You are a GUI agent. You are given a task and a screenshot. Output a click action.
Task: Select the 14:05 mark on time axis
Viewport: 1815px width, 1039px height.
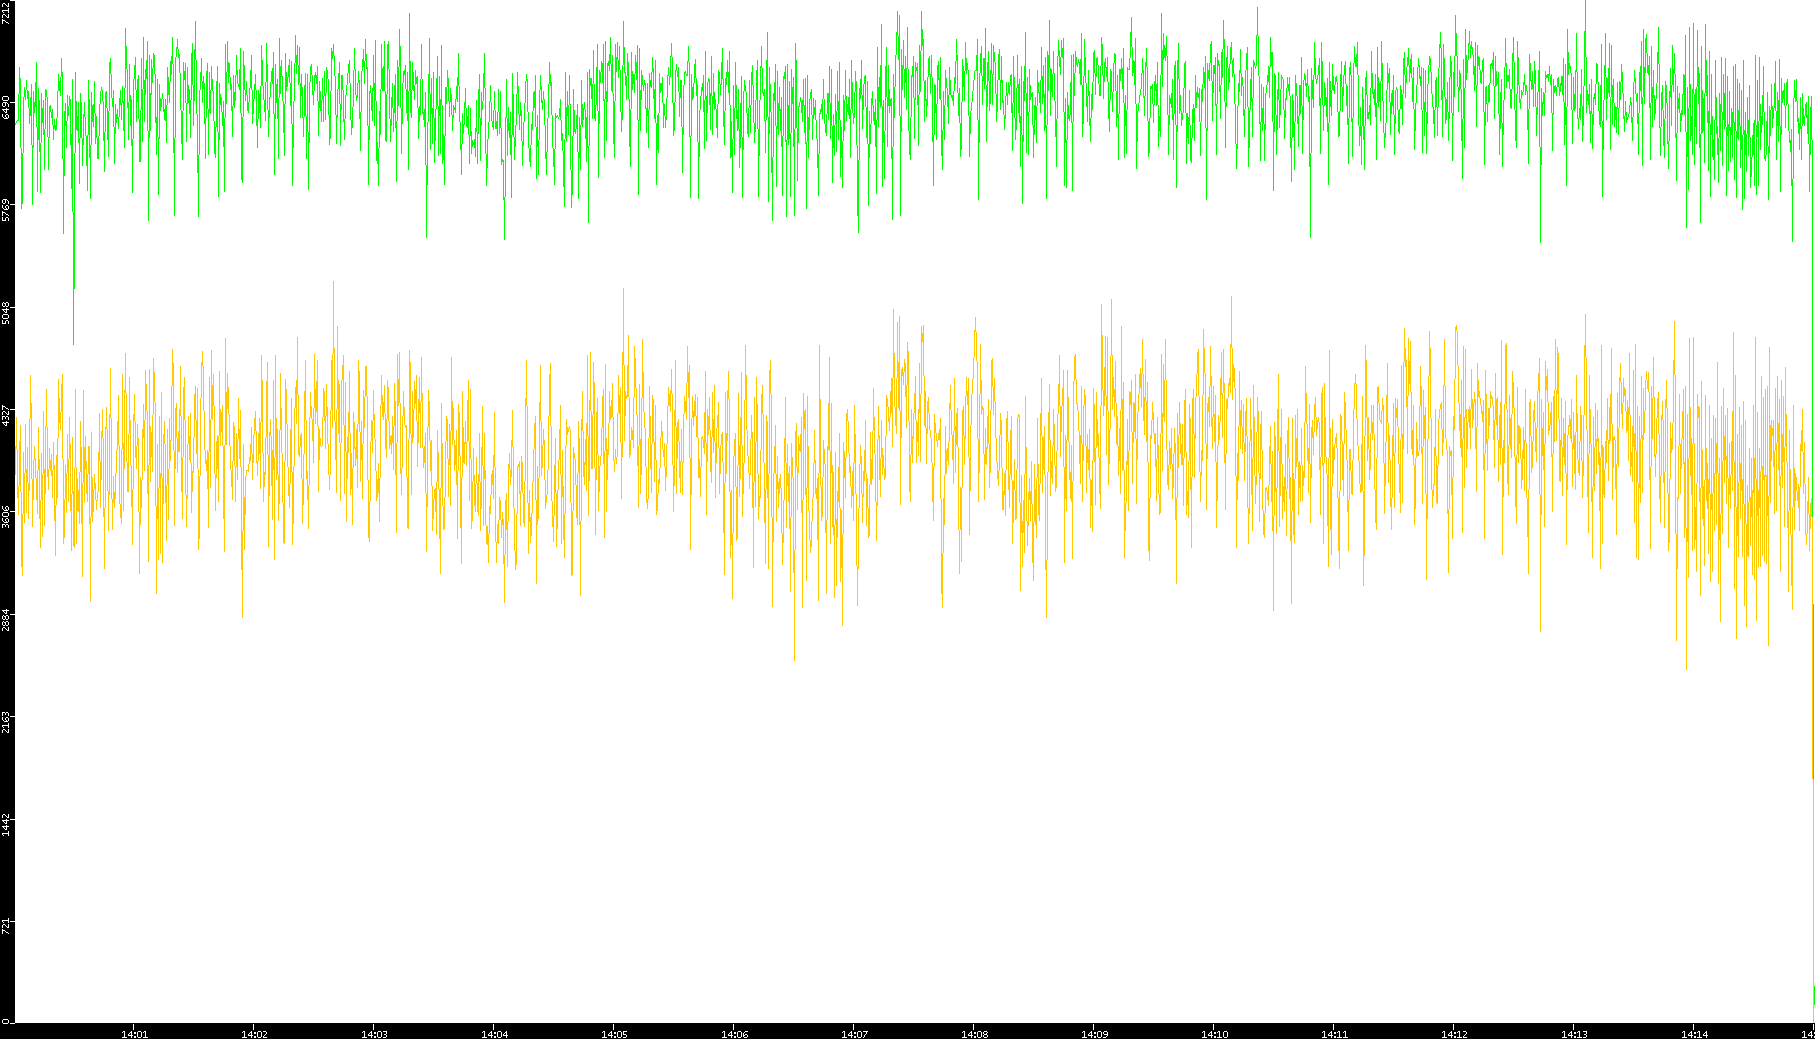614,1034
